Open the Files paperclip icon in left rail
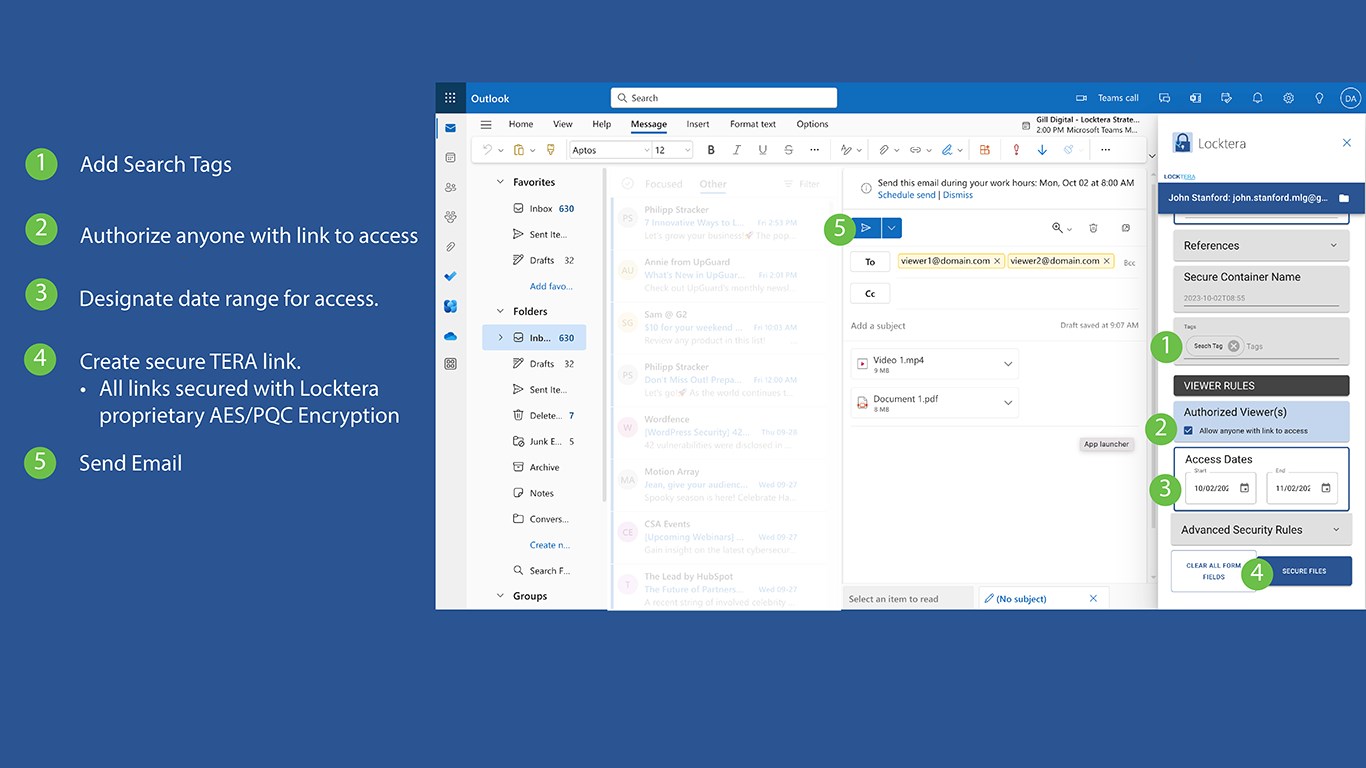 coord(451,246)
